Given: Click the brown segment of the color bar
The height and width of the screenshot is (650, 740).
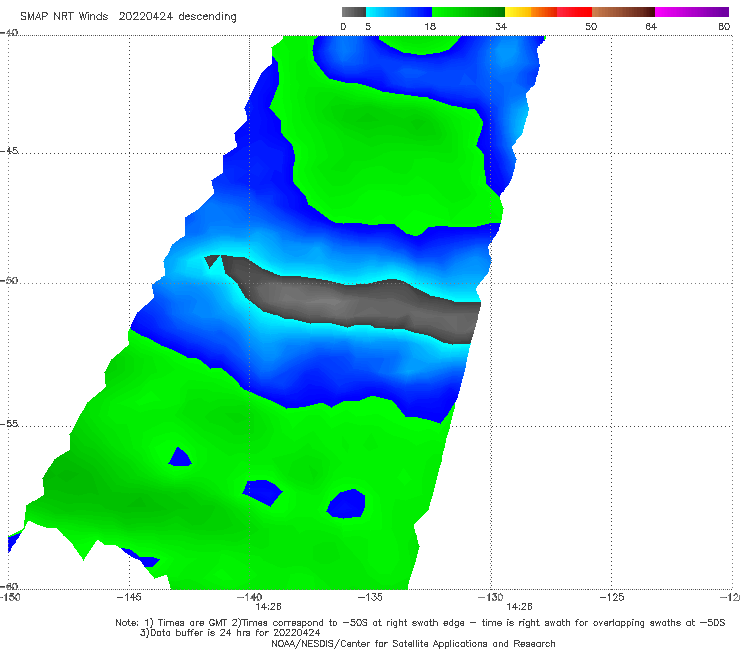Looking at the screenshot, I should (623, 12).
